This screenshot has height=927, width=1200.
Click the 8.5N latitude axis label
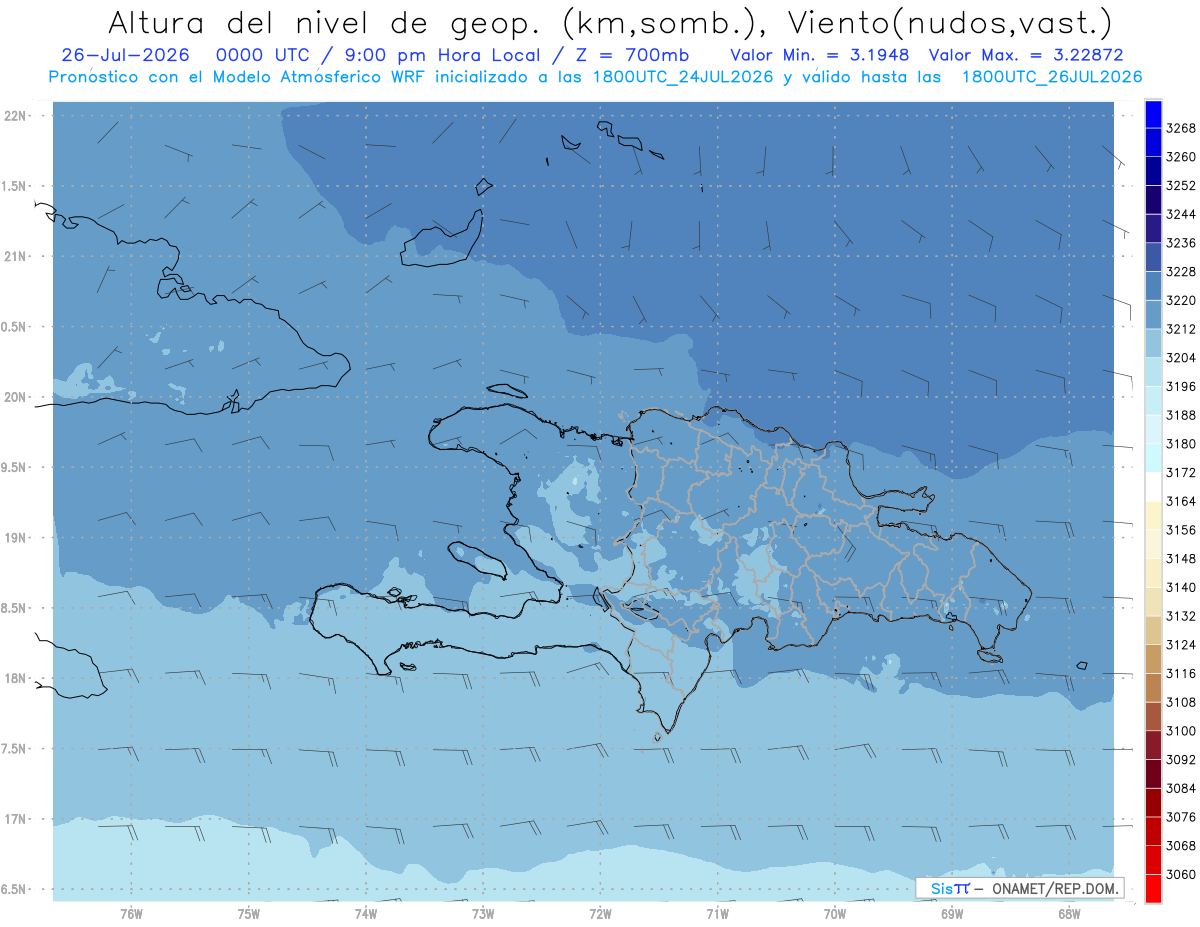coord(13,608)
